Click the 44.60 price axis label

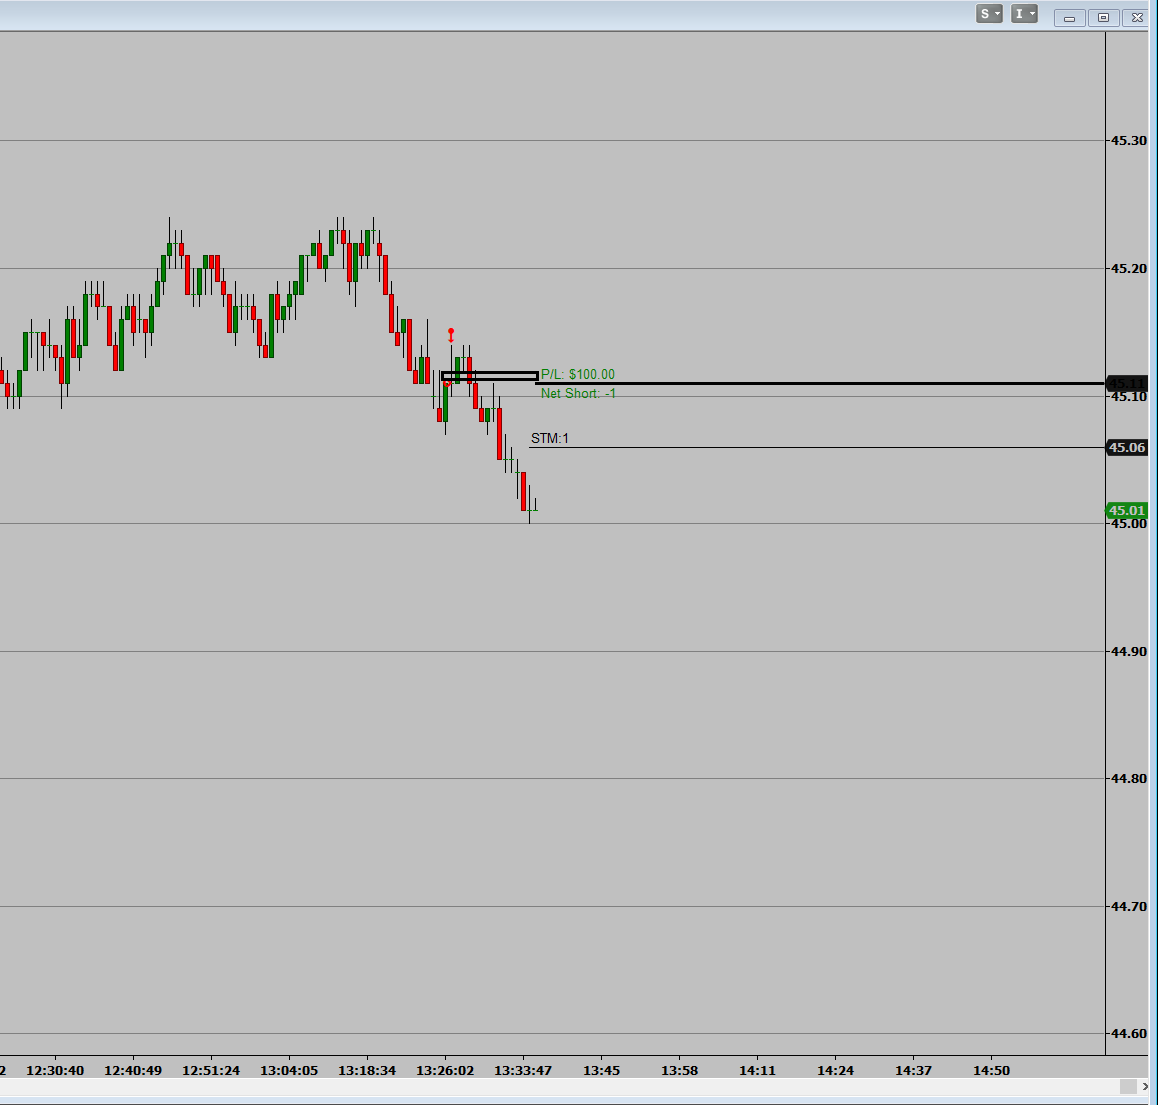1129,1033
